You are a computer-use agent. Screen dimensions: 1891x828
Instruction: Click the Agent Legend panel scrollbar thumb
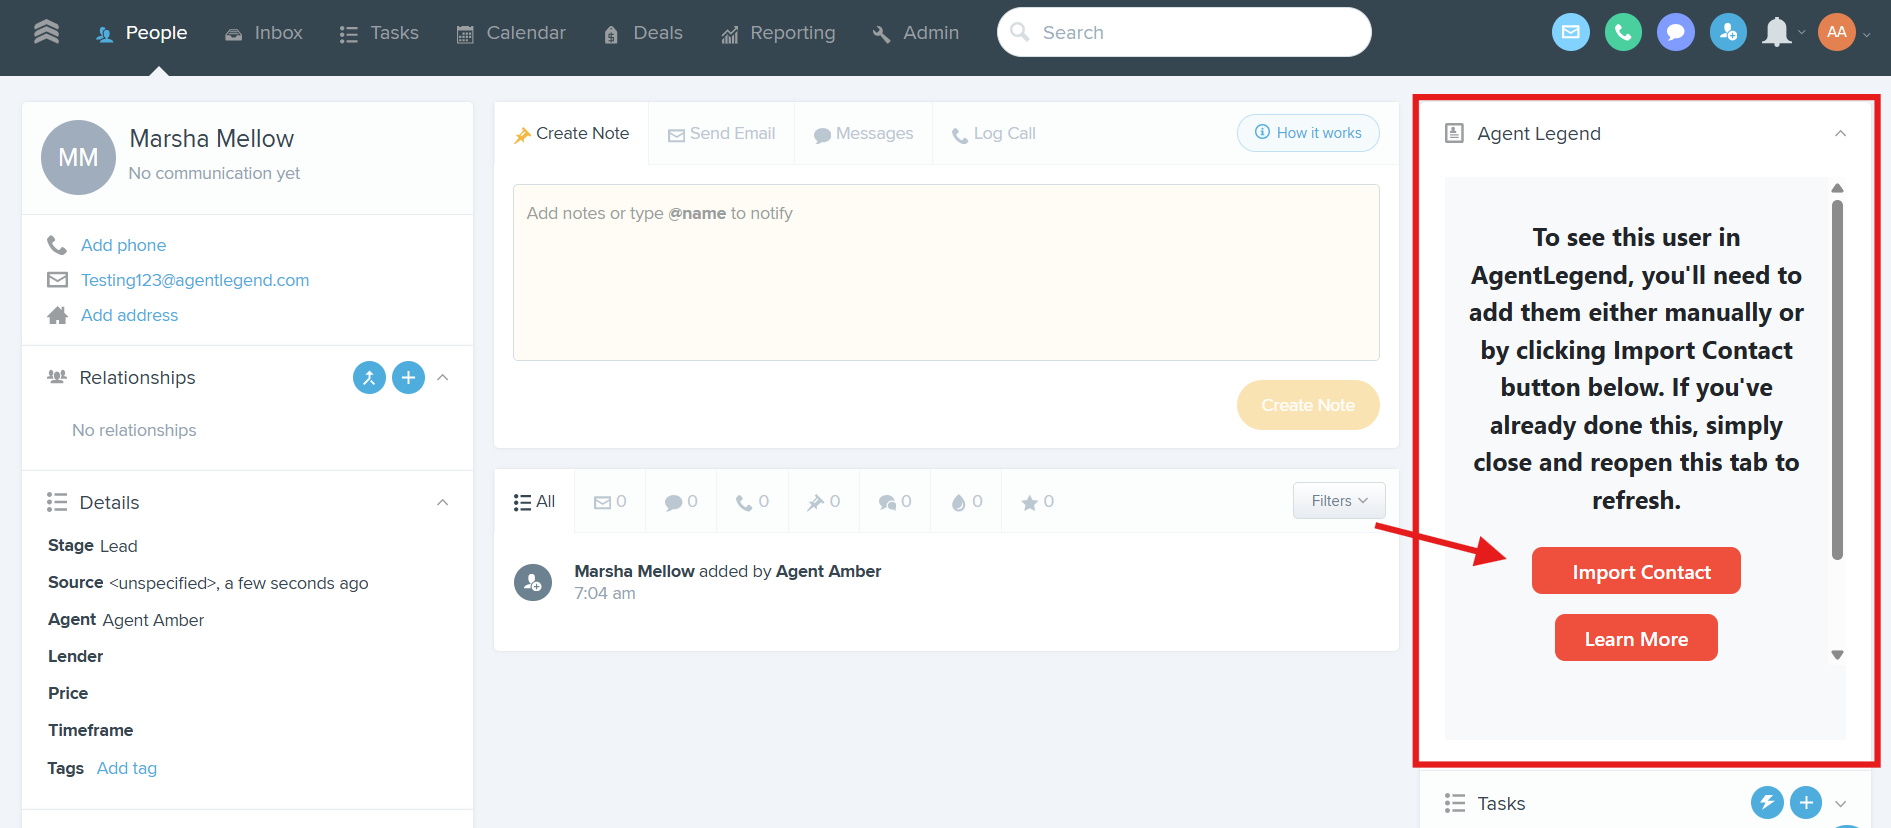point(1837,380)
